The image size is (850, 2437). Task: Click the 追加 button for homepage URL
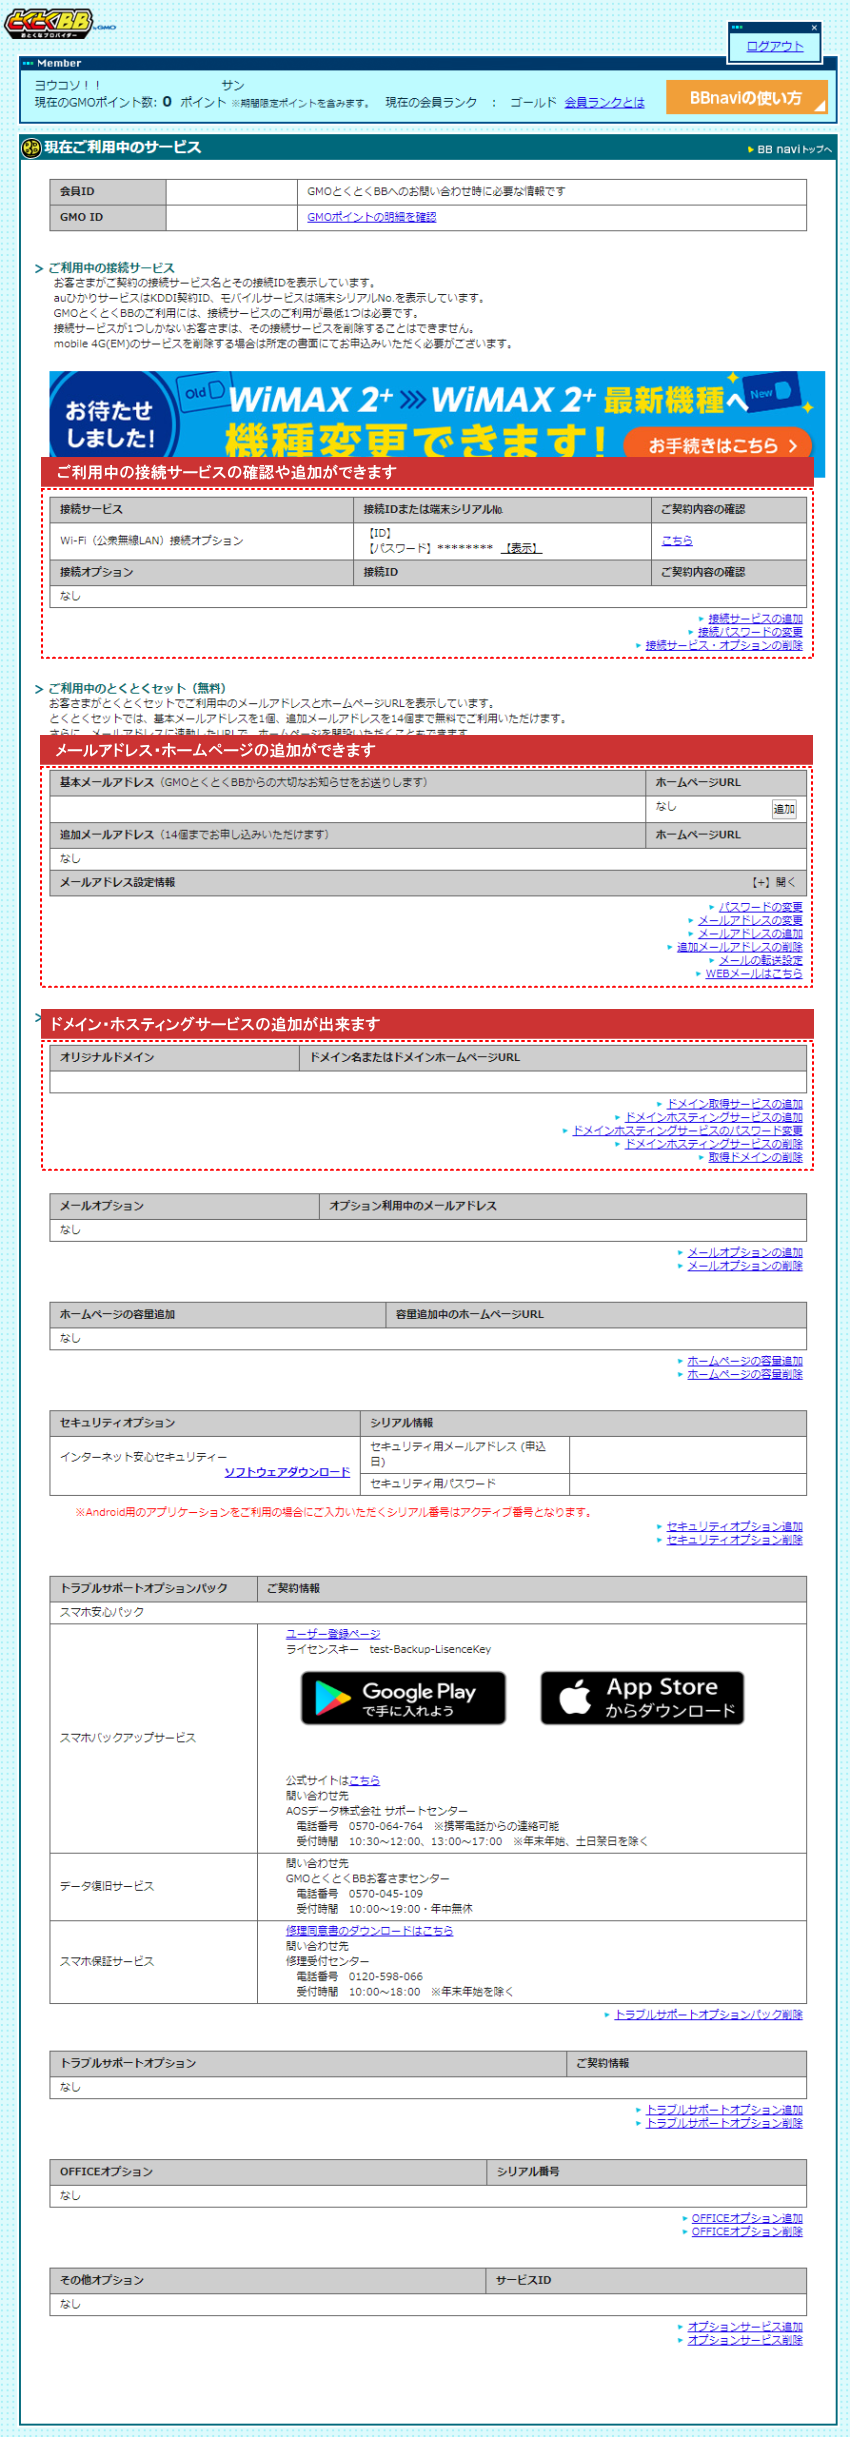784,809
